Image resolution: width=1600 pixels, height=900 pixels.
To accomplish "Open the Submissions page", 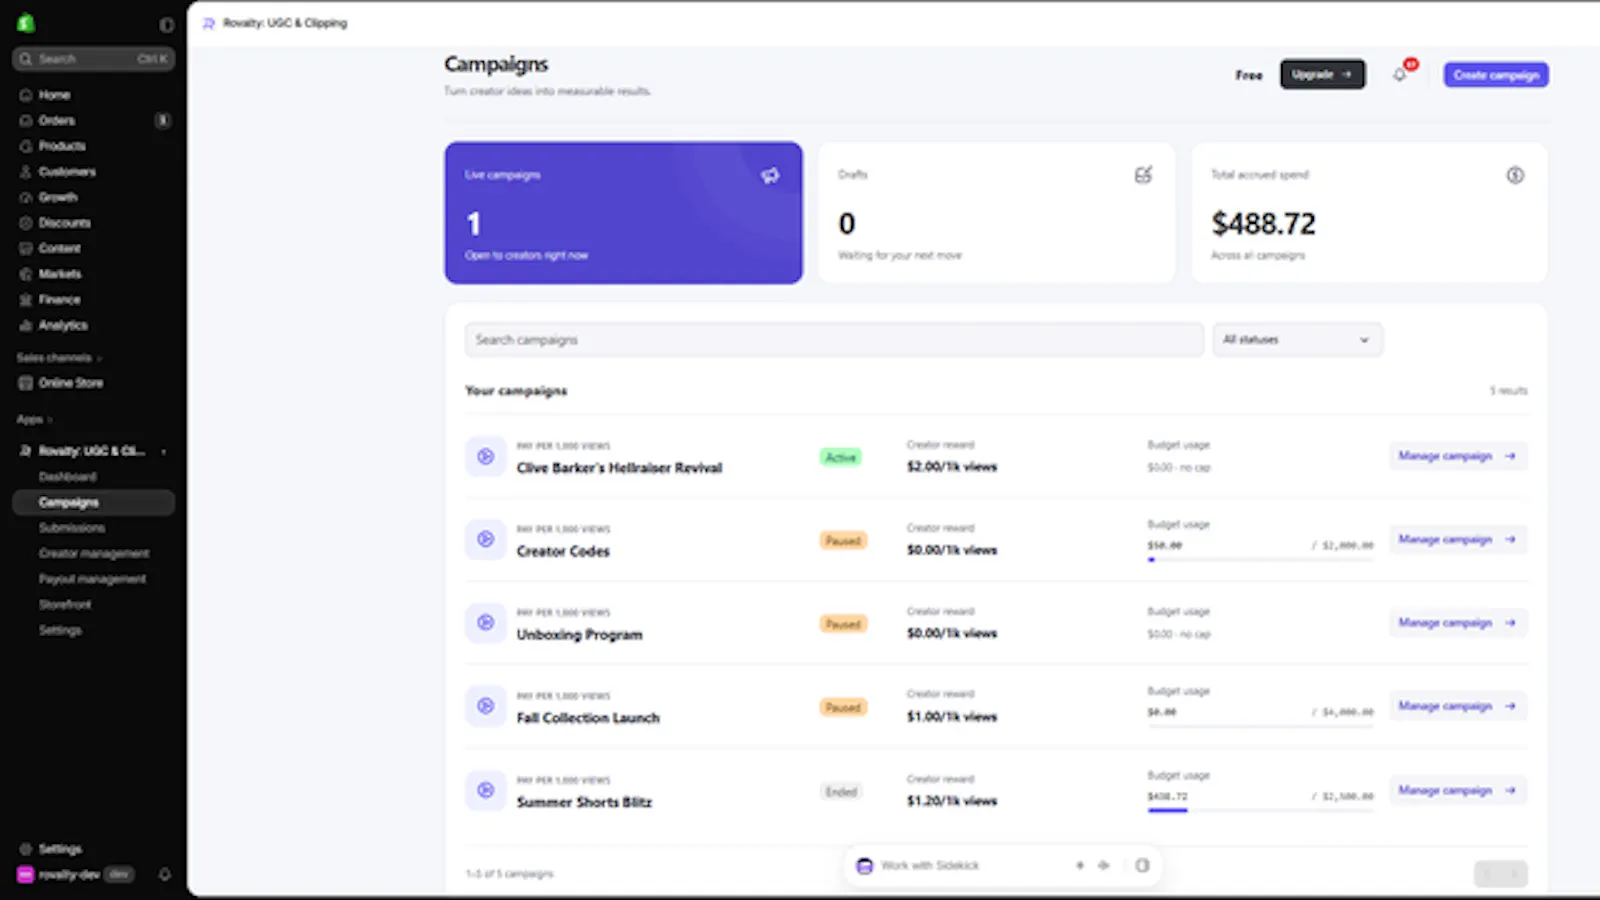I will [72, 528].
